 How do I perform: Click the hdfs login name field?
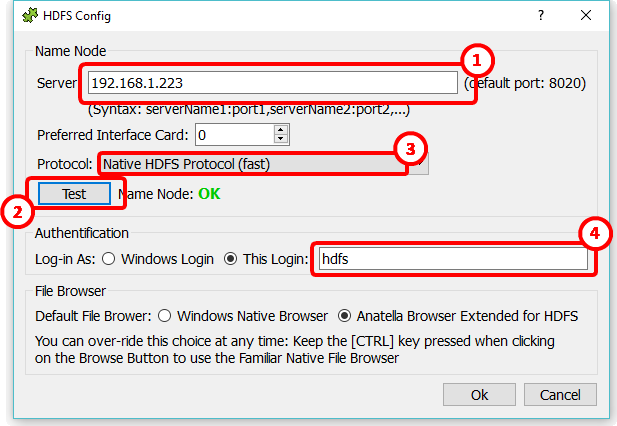[453, 259]
